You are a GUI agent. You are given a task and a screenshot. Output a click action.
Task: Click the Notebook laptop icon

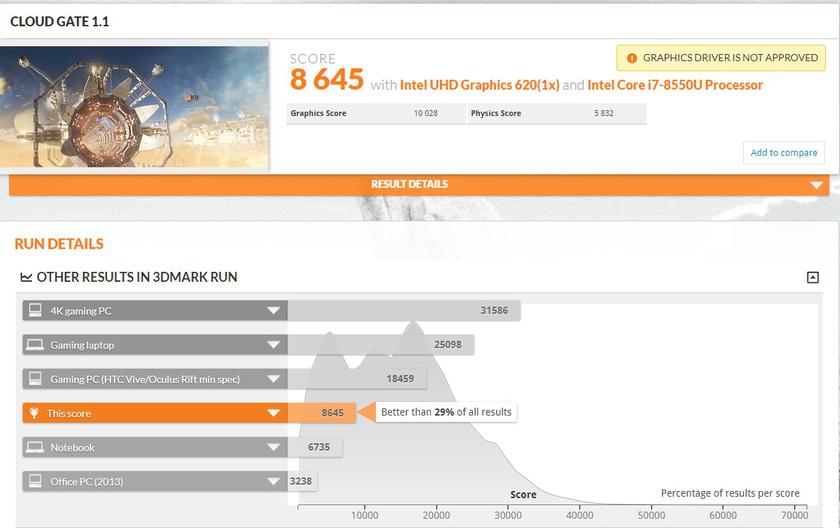35,447
